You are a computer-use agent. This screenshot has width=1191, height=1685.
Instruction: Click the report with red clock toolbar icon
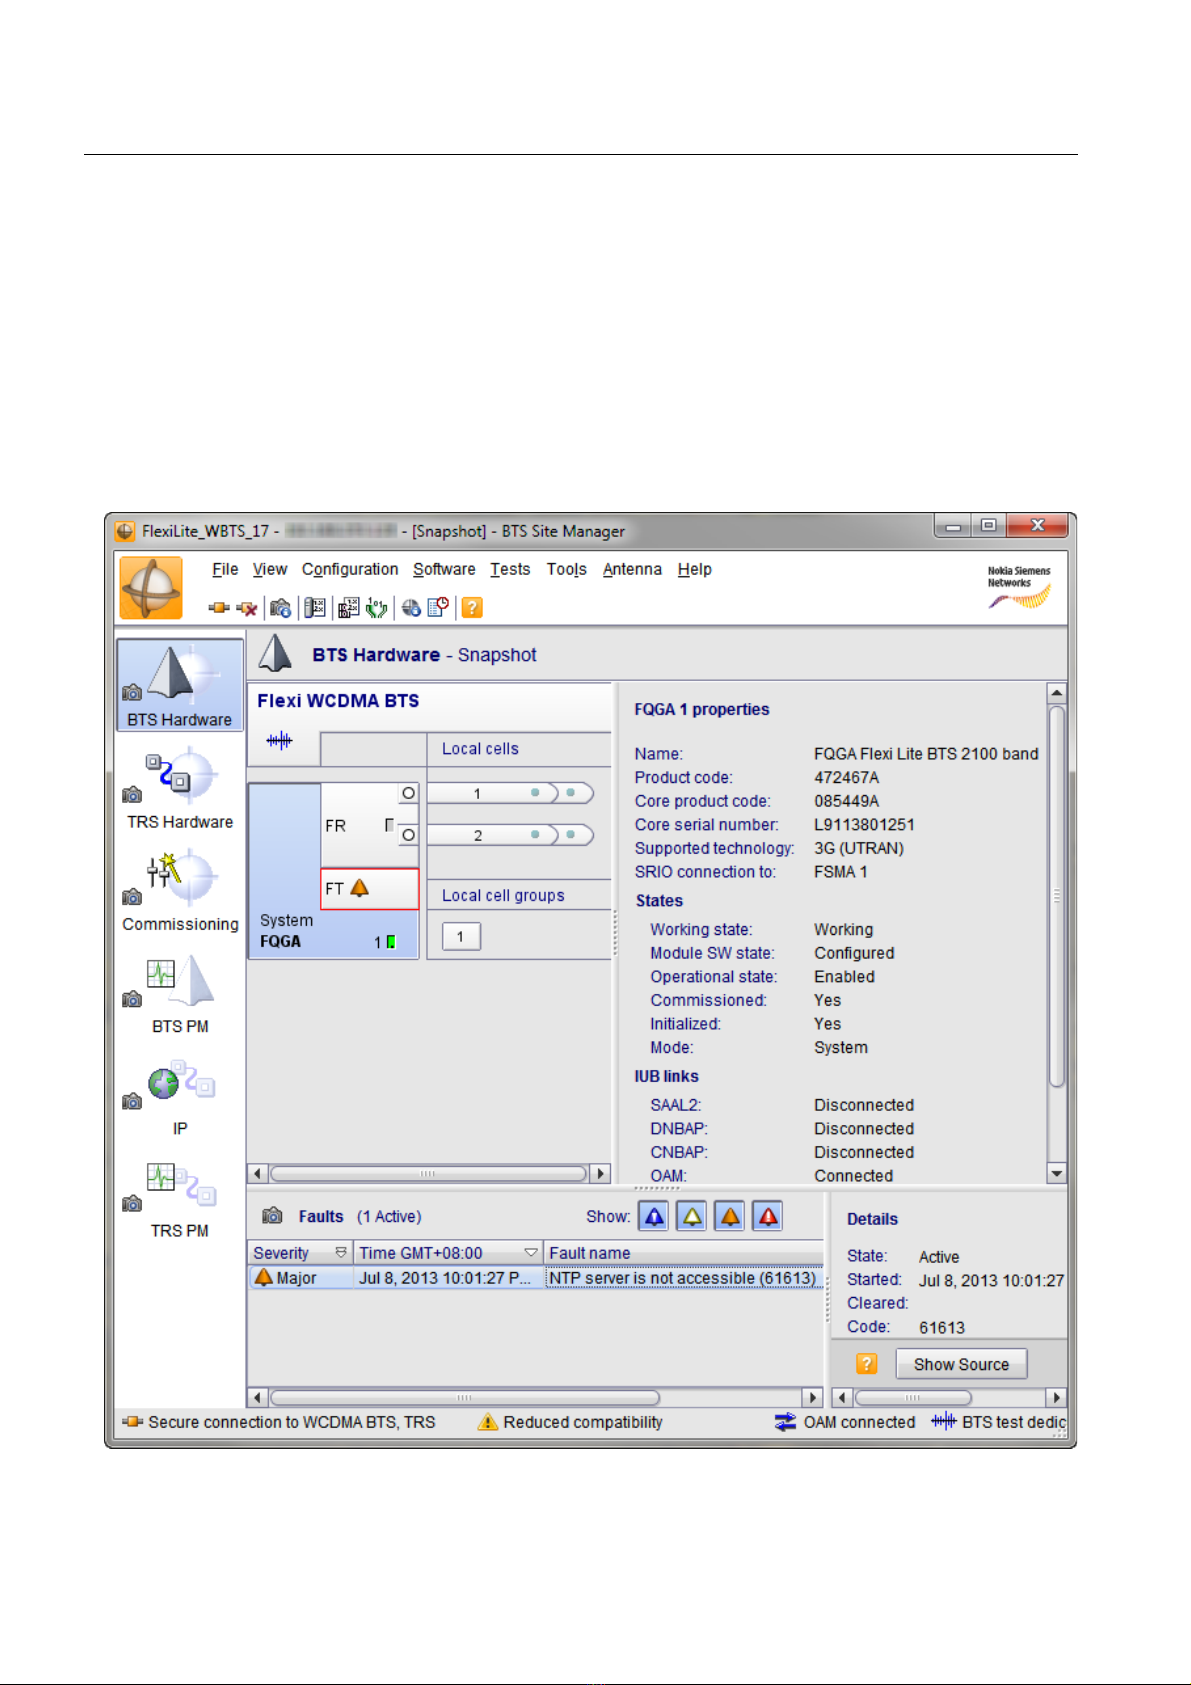click(x=438, y=607)
